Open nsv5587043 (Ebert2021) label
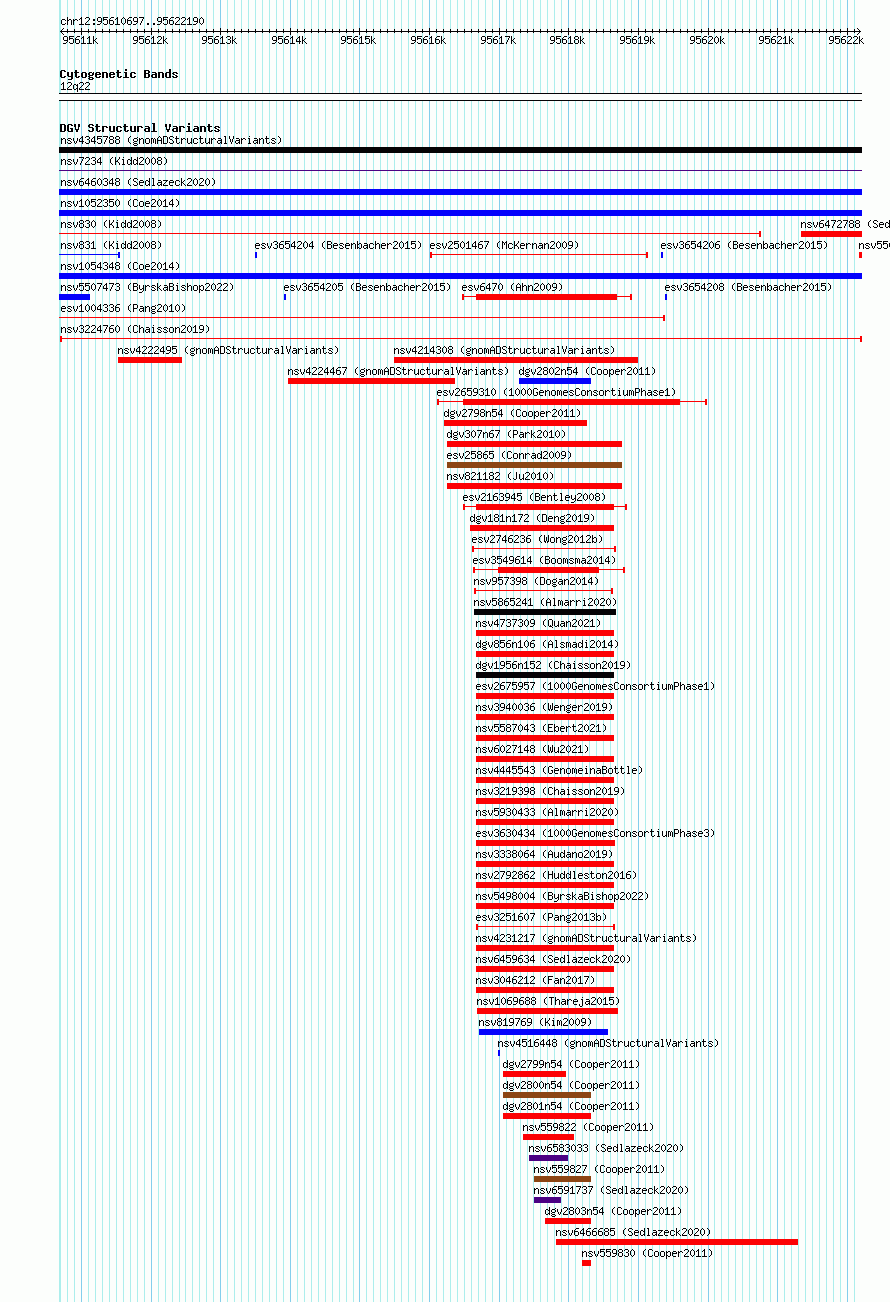 (542, 728)
